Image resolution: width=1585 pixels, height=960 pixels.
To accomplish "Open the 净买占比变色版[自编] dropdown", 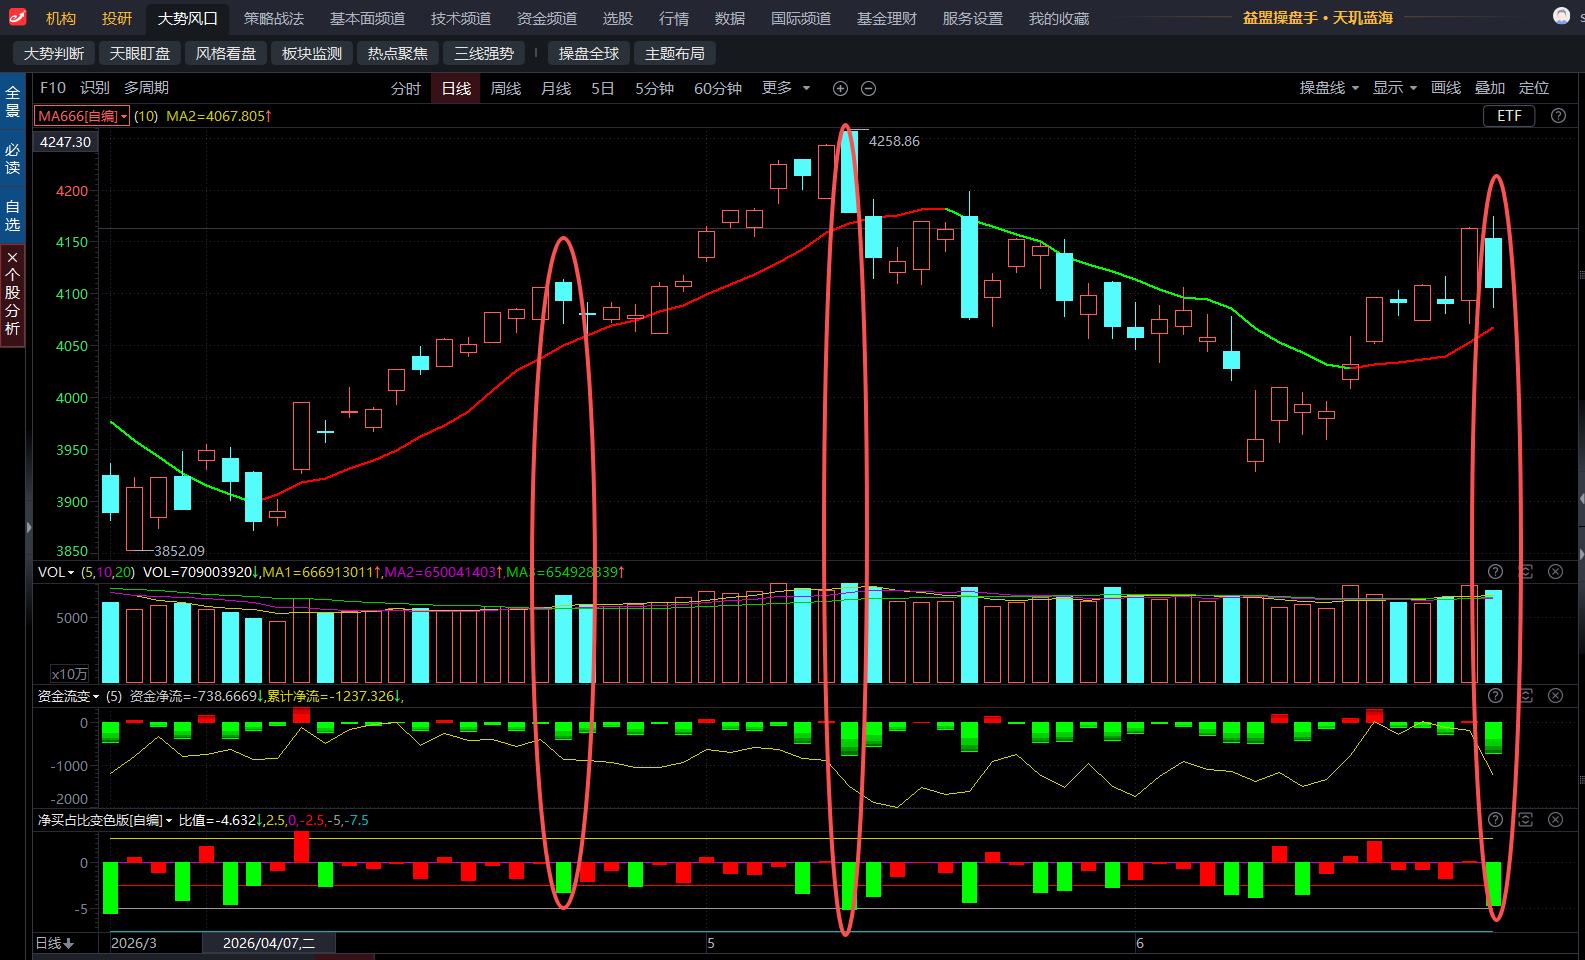I will coord(104,820).
